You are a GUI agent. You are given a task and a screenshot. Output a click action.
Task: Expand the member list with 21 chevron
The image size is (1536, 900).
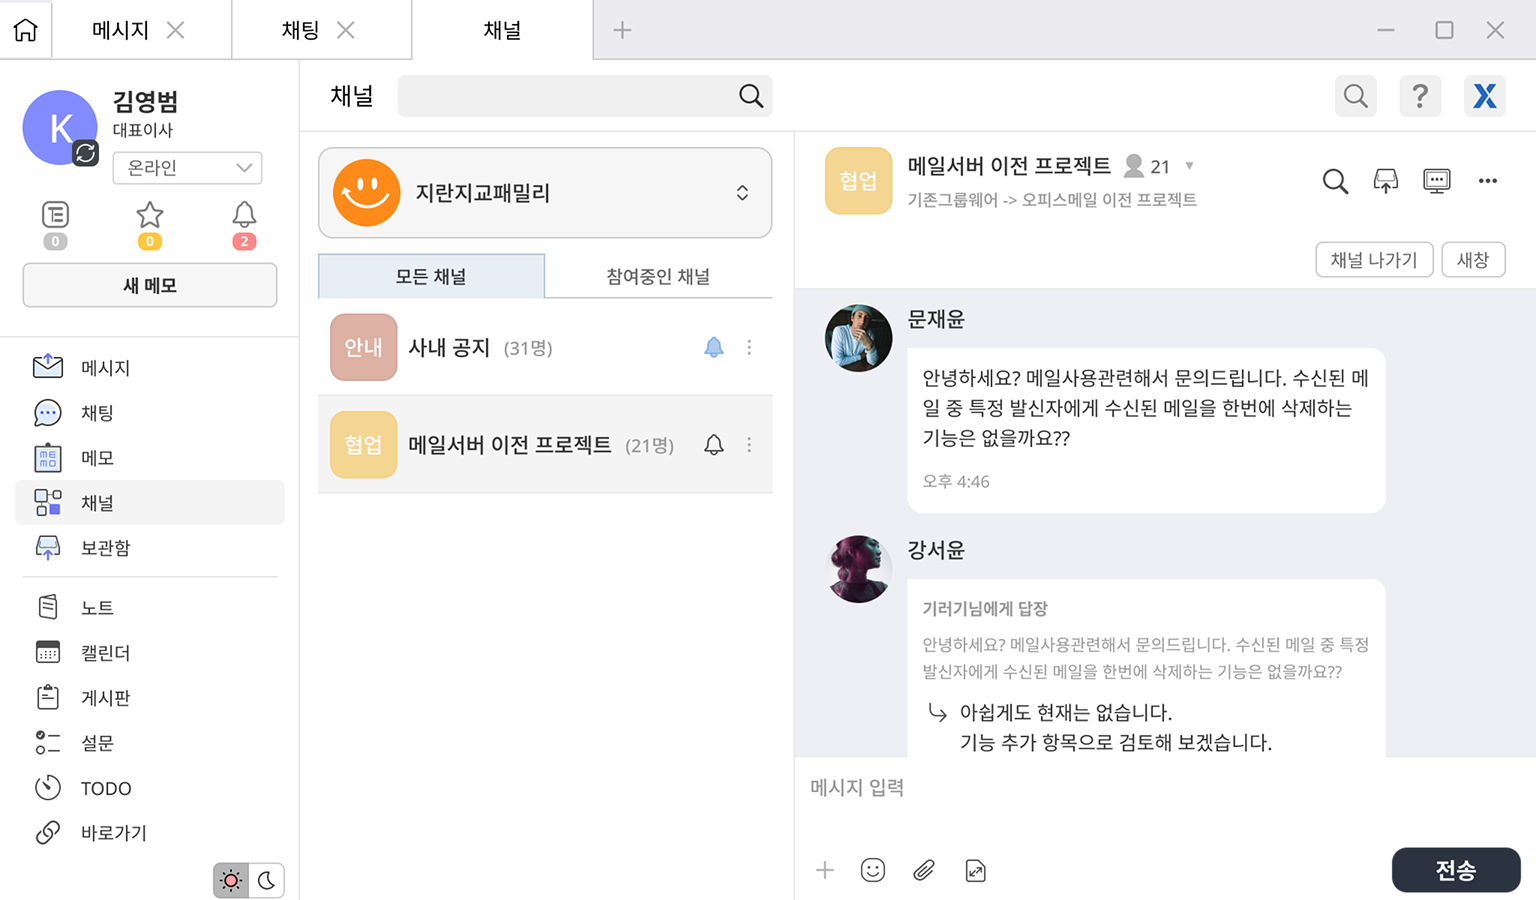point(1189,166)
